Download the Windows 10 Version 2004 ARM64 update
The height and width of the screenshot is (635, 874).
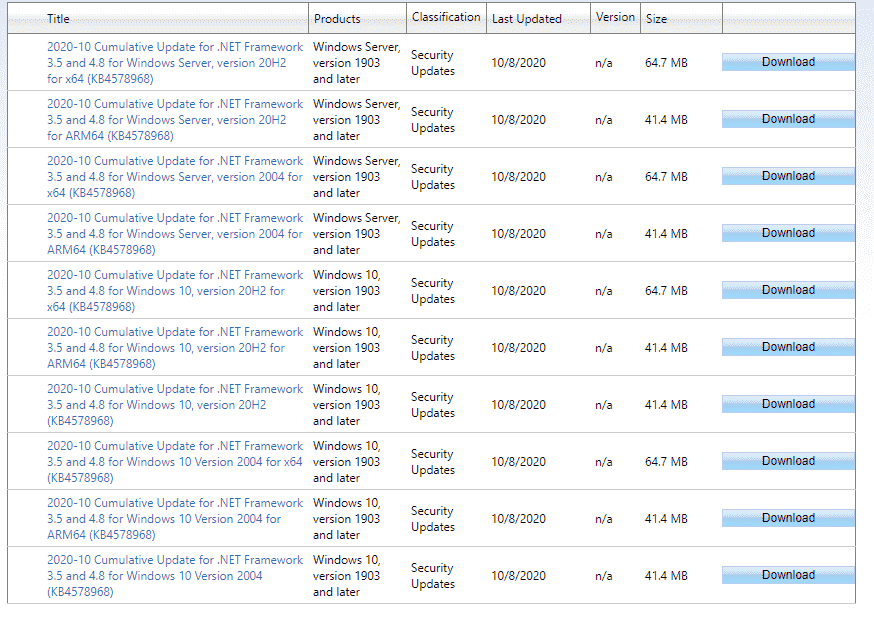point(787,518)
